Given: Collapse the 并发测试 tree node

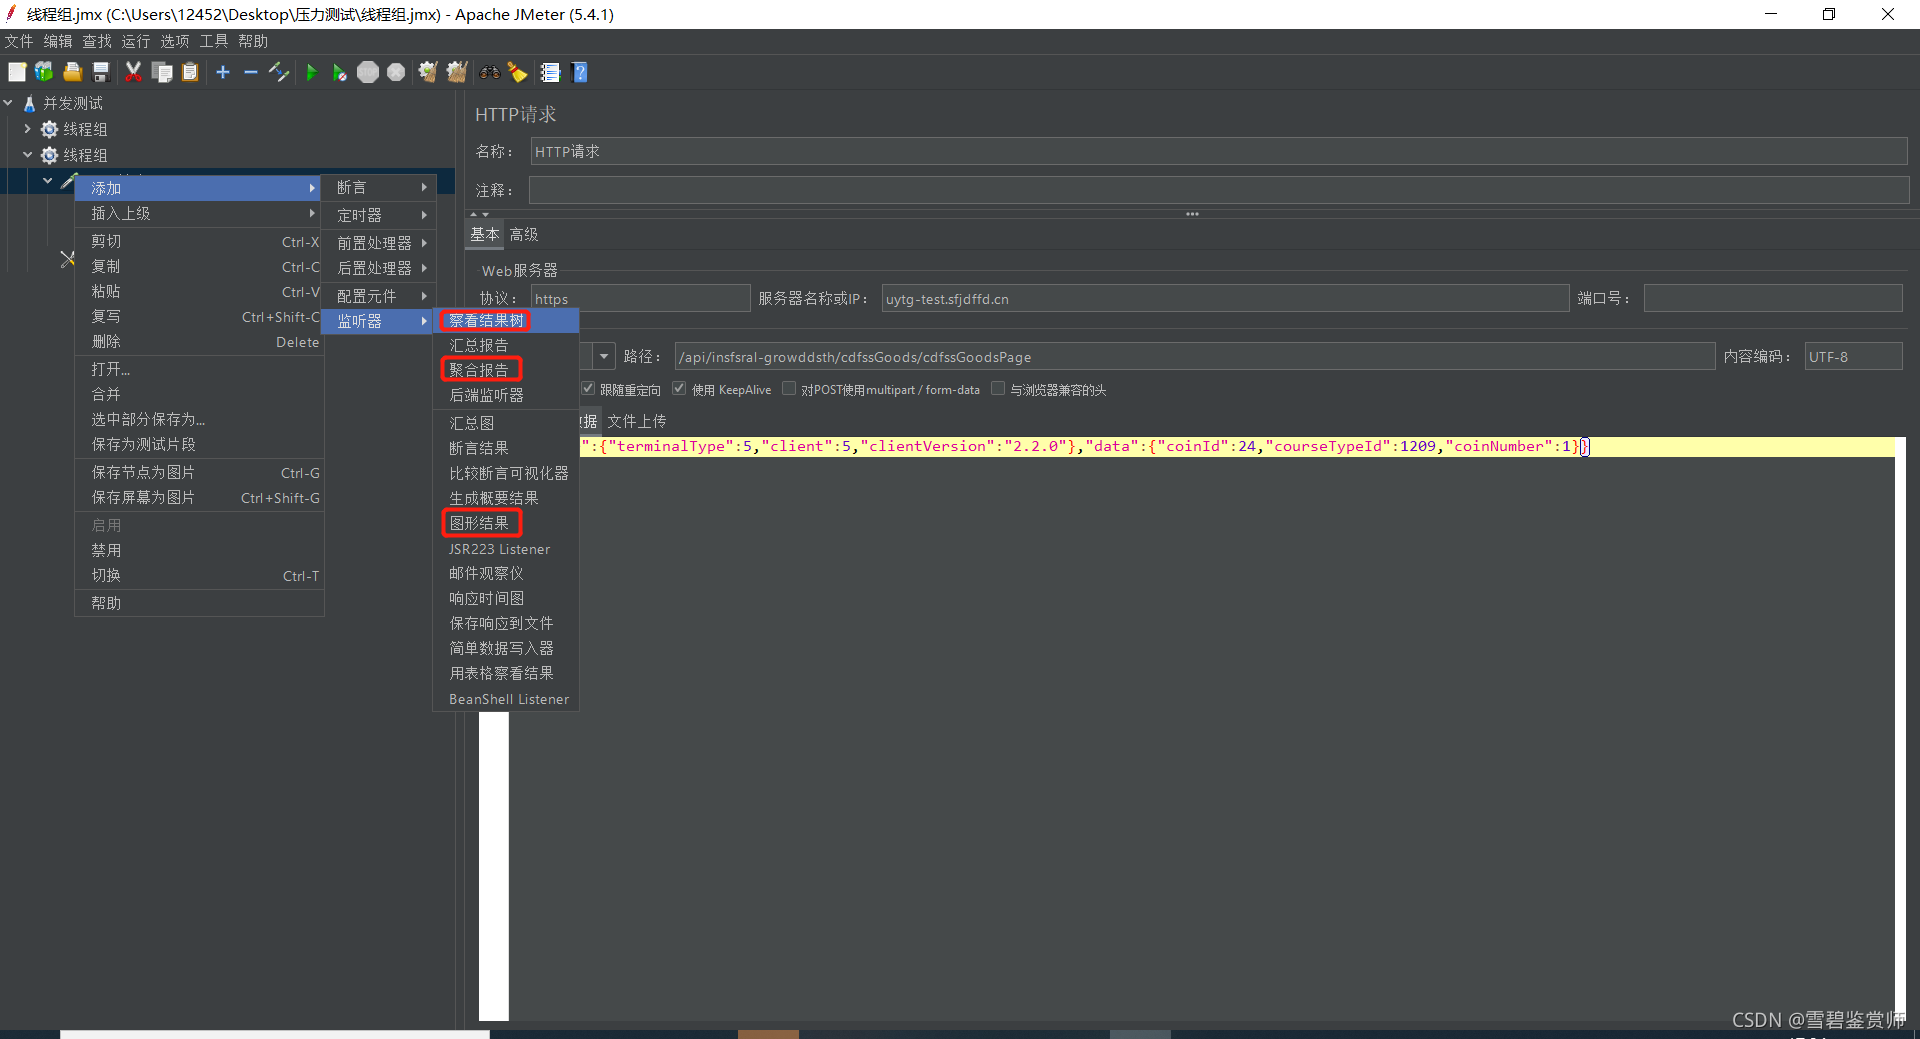Looking at the screenshot, I should point(8,102).
